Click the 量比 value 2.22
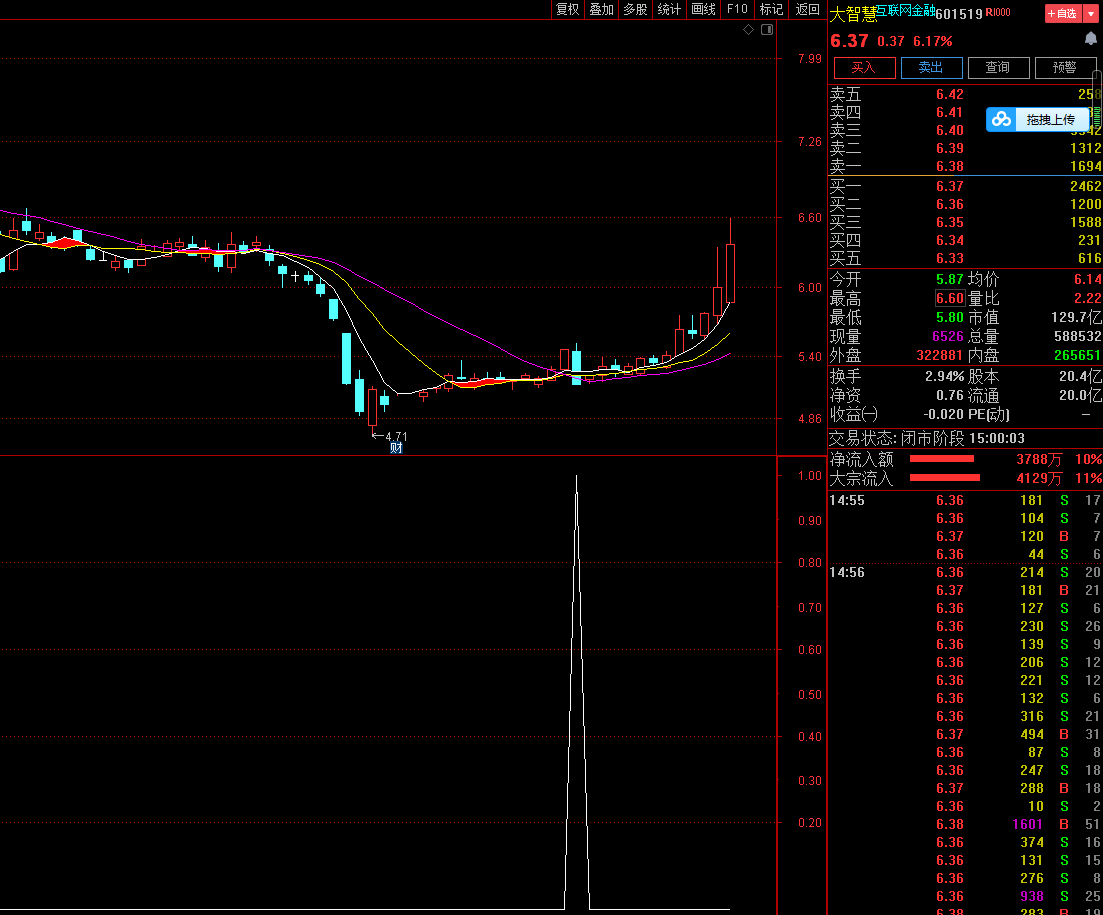The image size is (1103, 915). tap(1088, 298)
